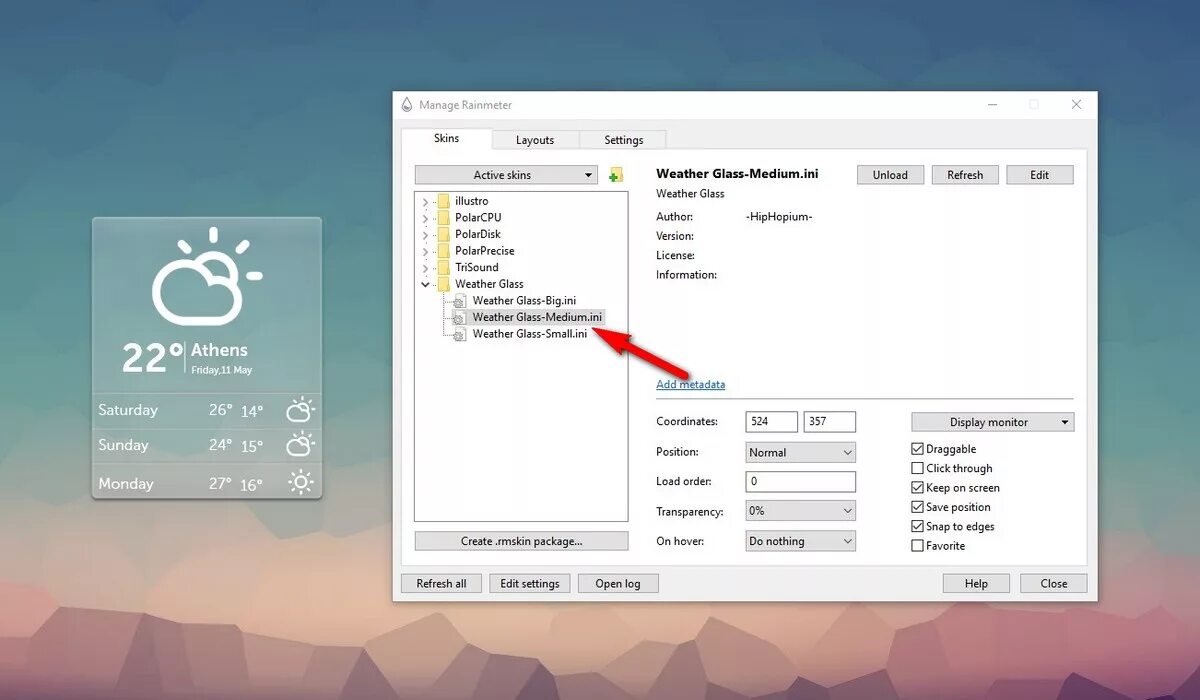
Task: Open the Active skins dropdown
Action: tap(506, 175)
